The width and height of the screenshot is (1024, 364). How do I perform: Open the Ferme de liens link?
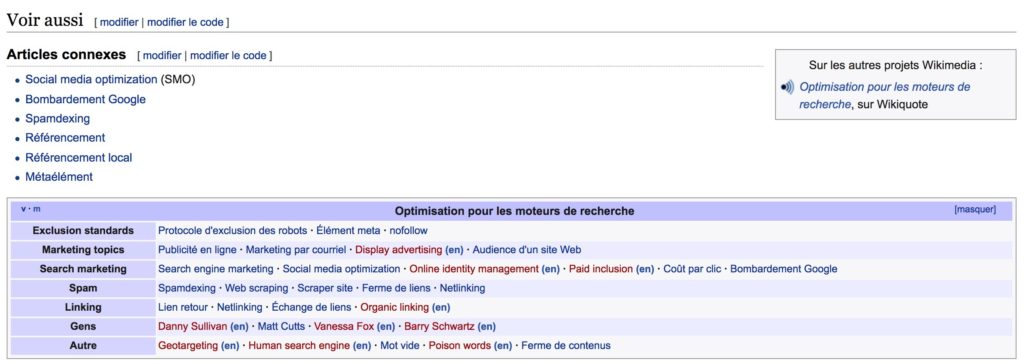coord(396,288)
